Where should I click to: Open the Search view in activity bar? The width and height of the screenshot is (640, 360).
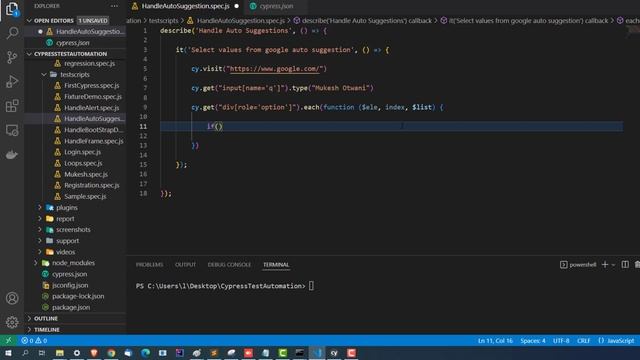click(x=12, y=33)
